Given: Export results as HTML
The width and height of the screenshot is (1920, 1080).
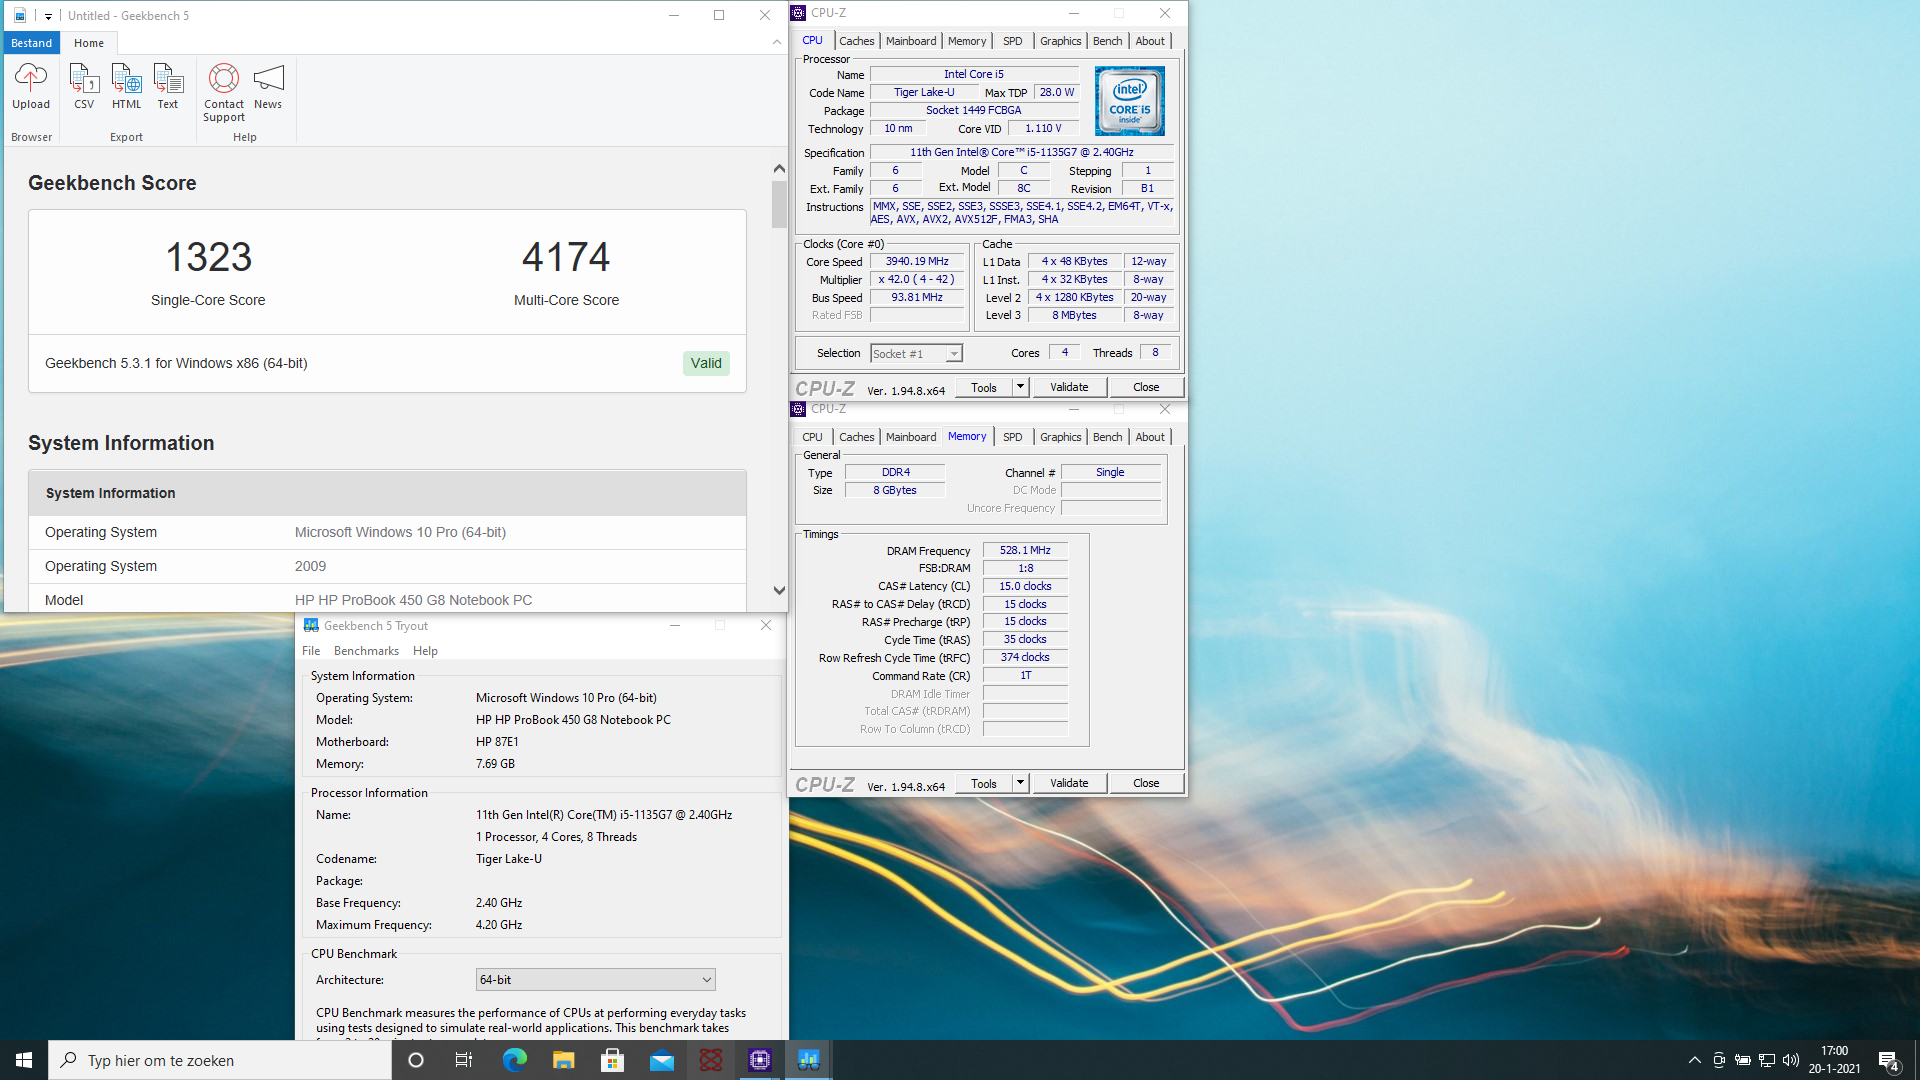Looking at the screenshot, I should click(x=126, y=86).
